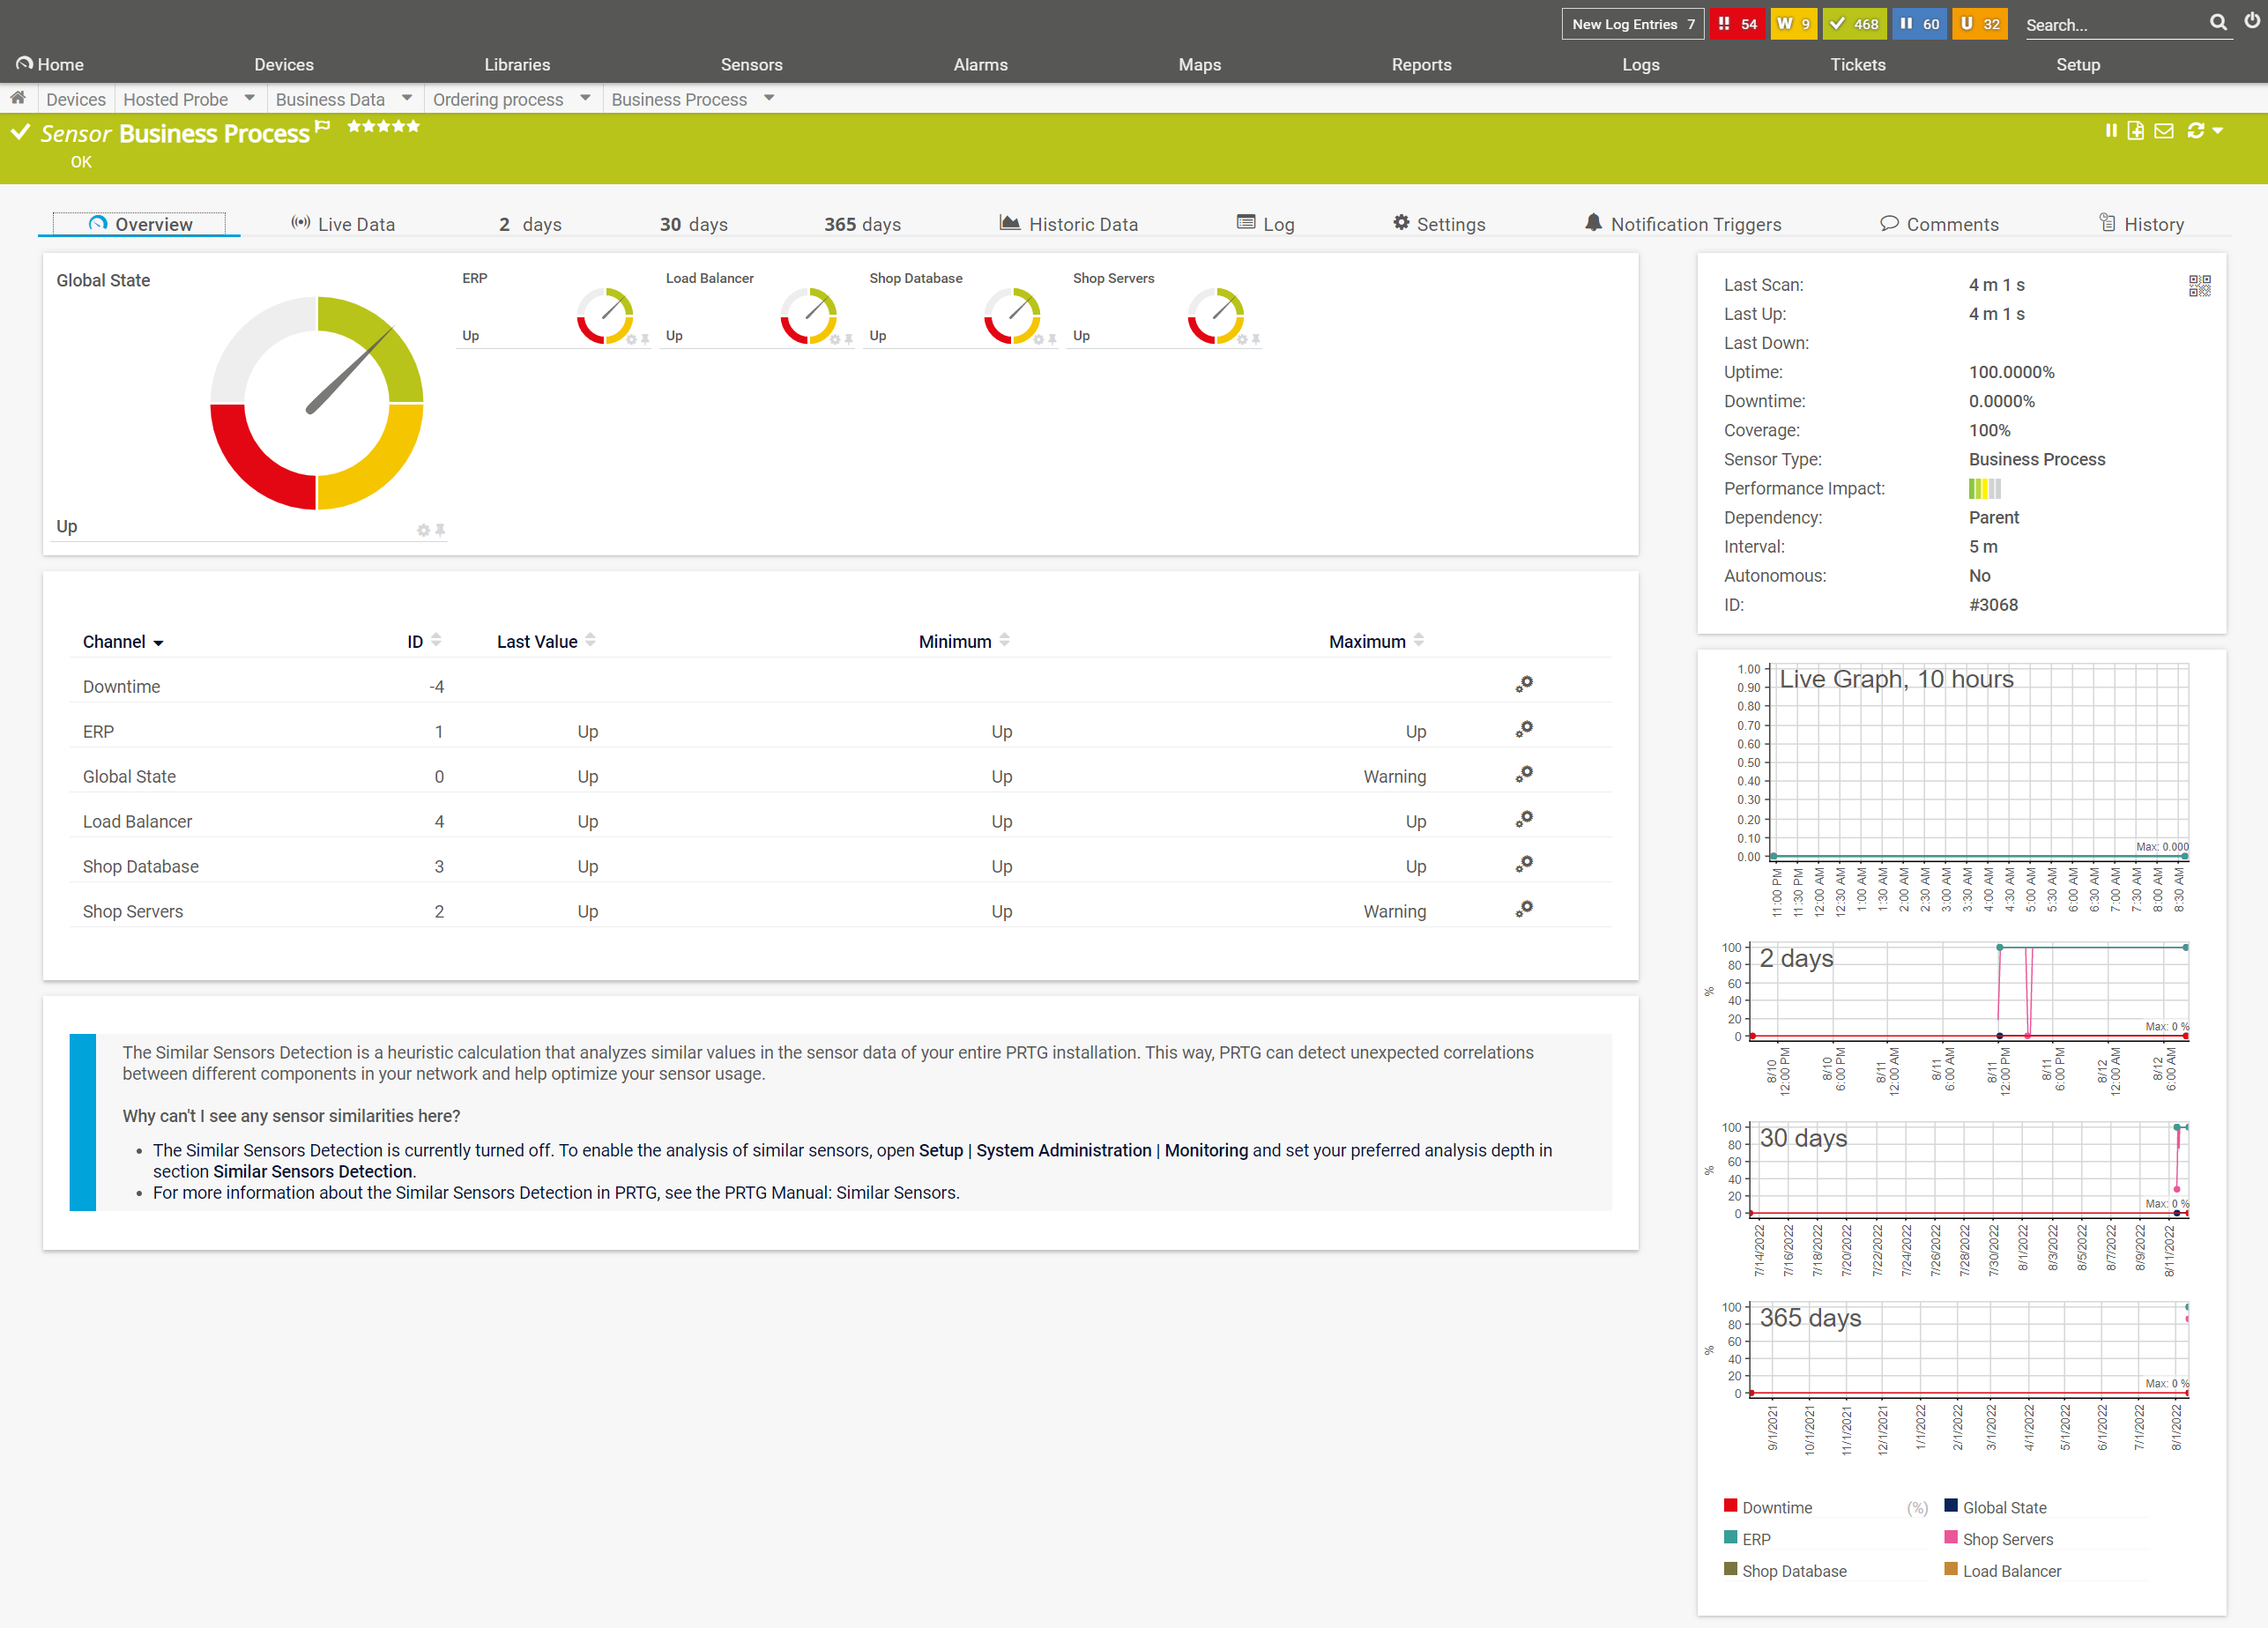Click the Tickets menu item

click(x=1858, y=65)
